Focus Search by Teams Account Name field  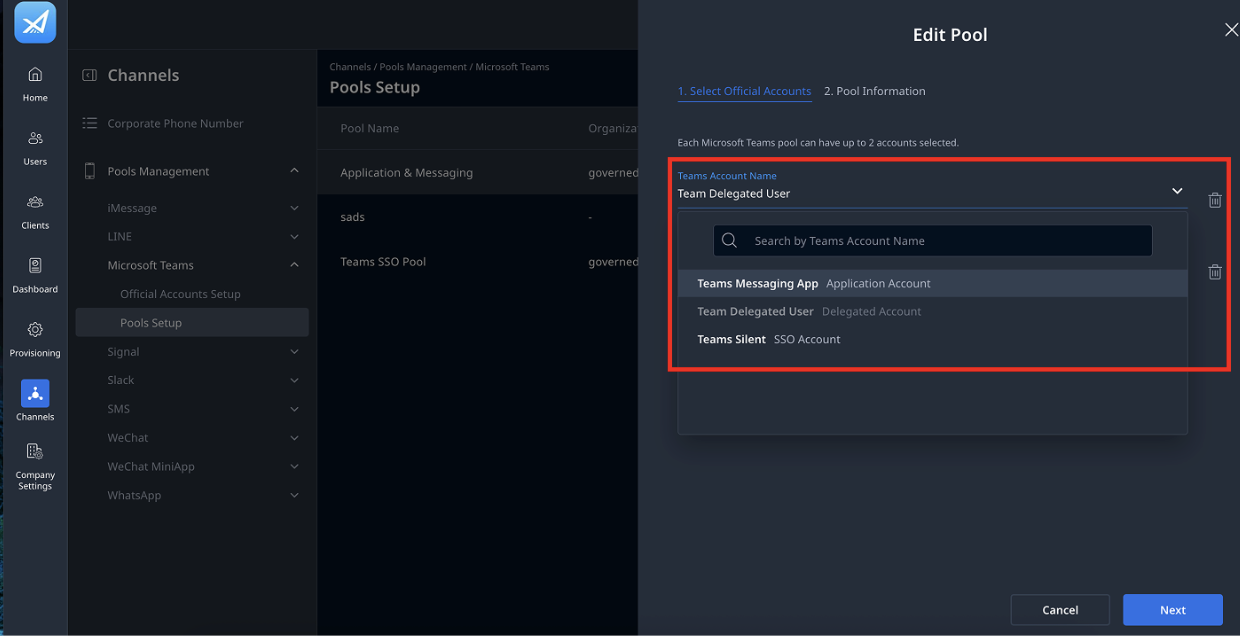[933, 240]
